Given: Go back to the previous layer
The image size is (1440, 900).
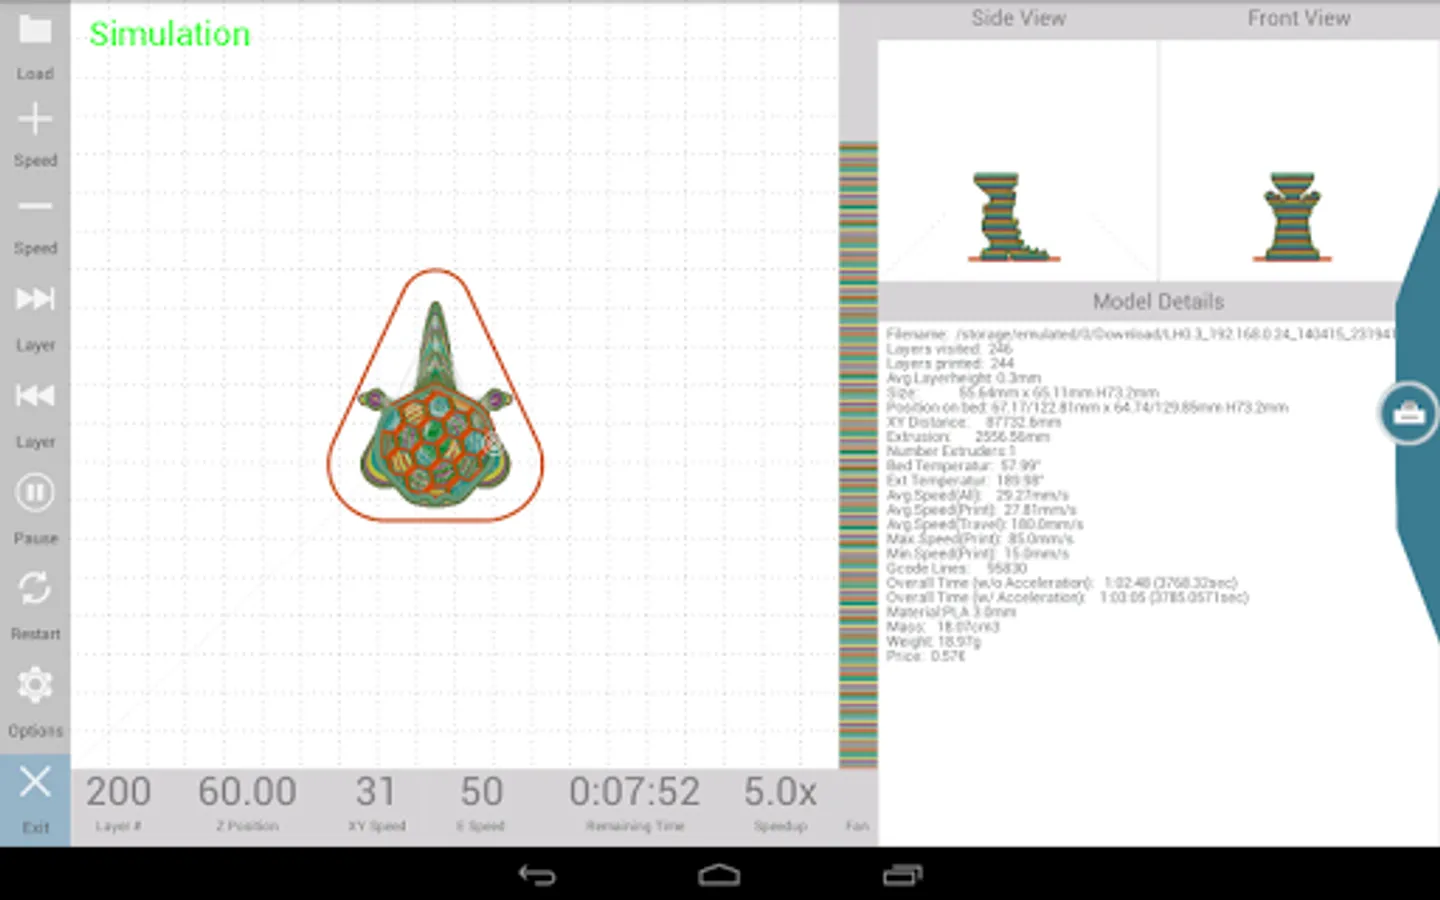Looking at the screenshot, I should coord(35,395).
